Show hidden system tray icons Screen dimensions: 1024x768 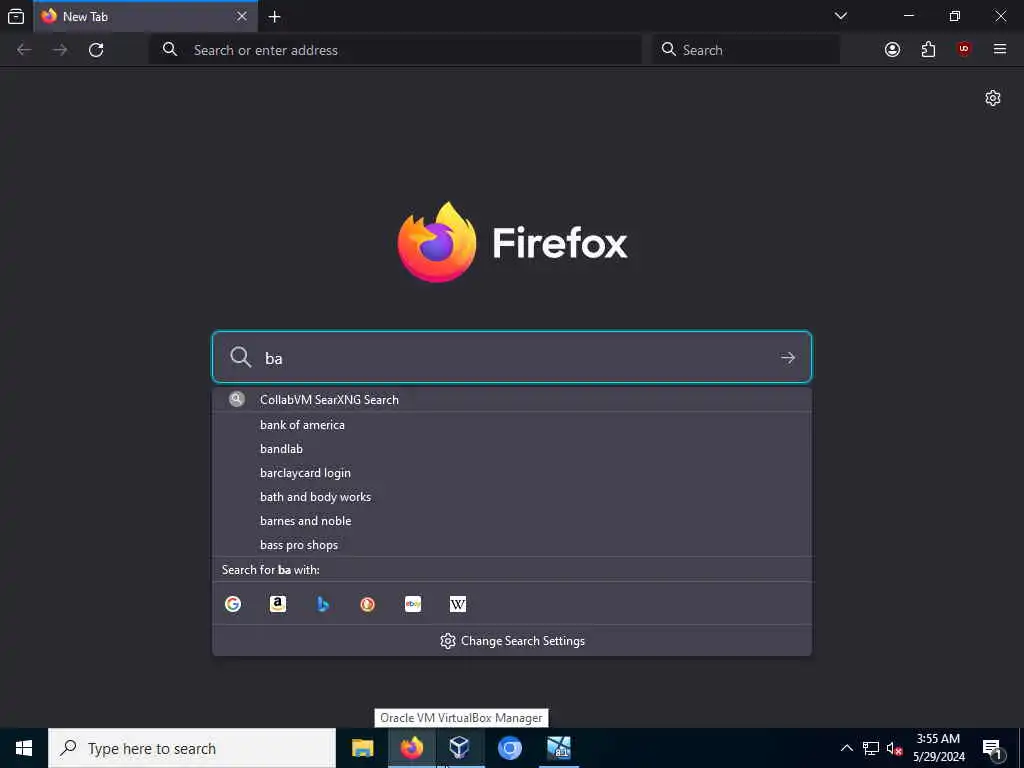pos(846,748)
